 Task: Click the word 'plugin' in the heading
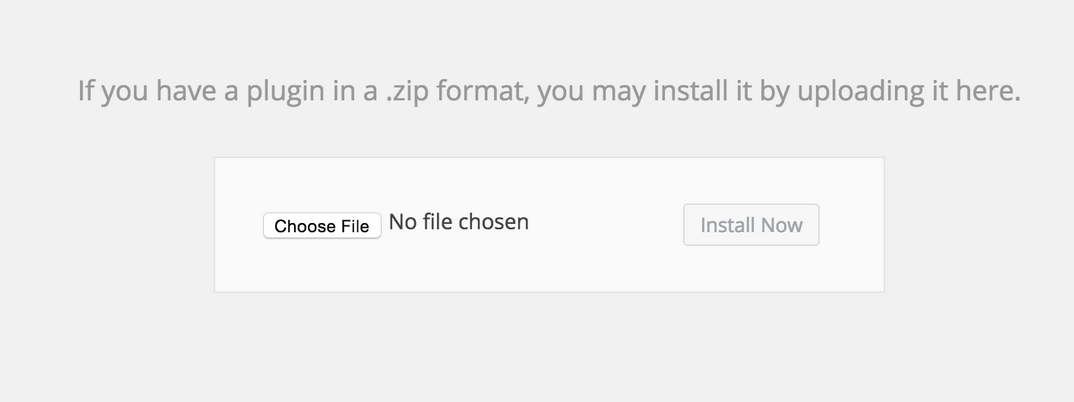pyautogui.click(x=289, y=91)
